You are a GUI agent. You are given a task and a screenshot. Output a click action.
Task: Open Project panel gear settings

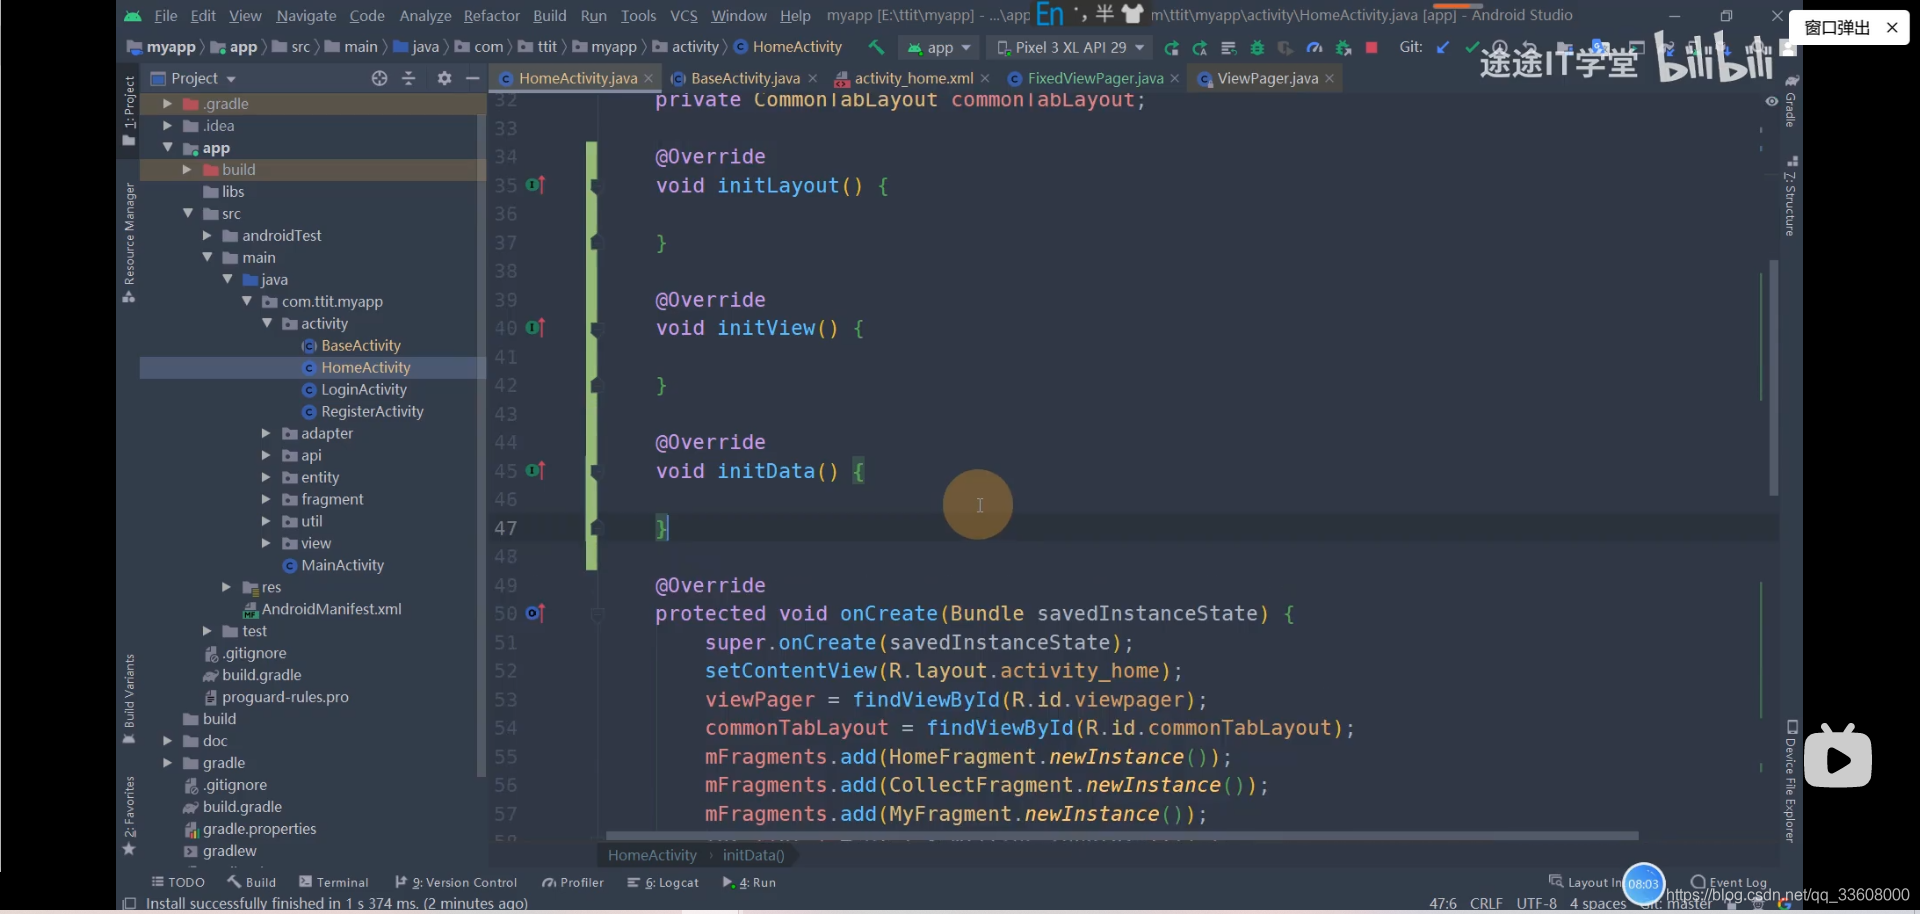click(444, 78)
